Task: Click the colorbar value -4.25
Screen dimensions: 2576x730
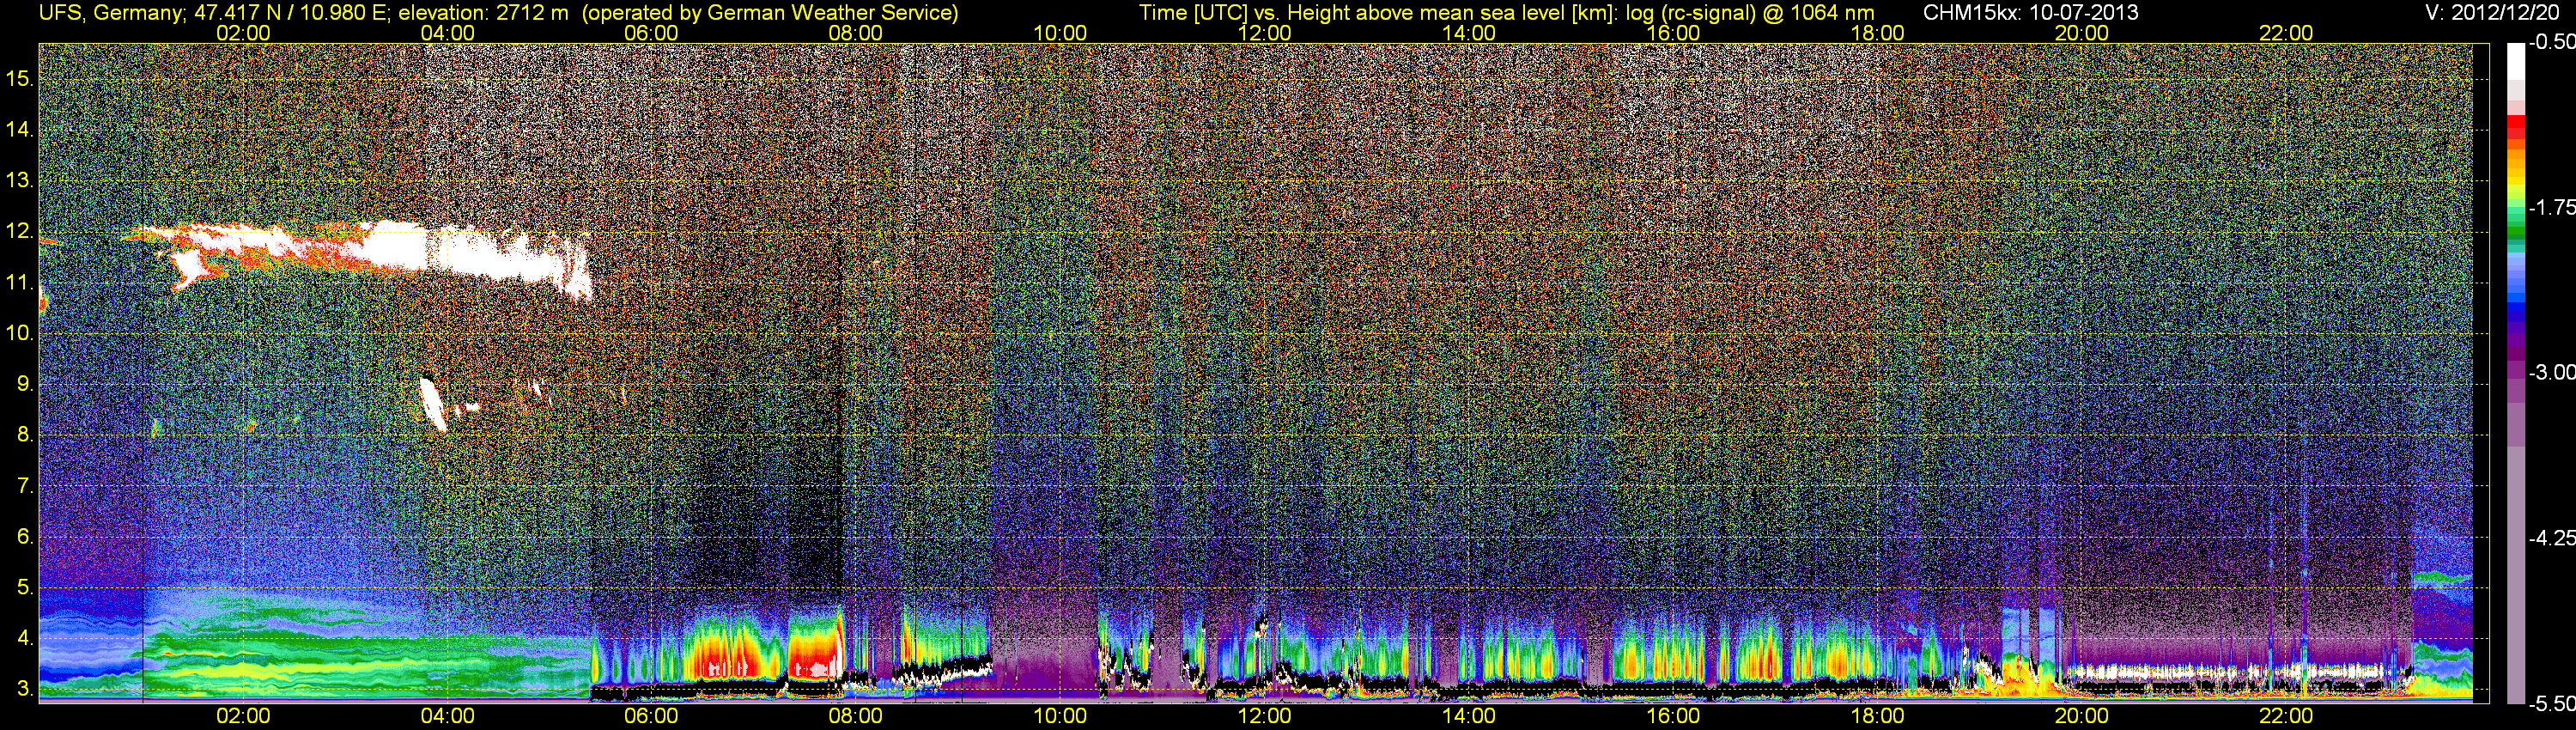Action: [2552, 538]
